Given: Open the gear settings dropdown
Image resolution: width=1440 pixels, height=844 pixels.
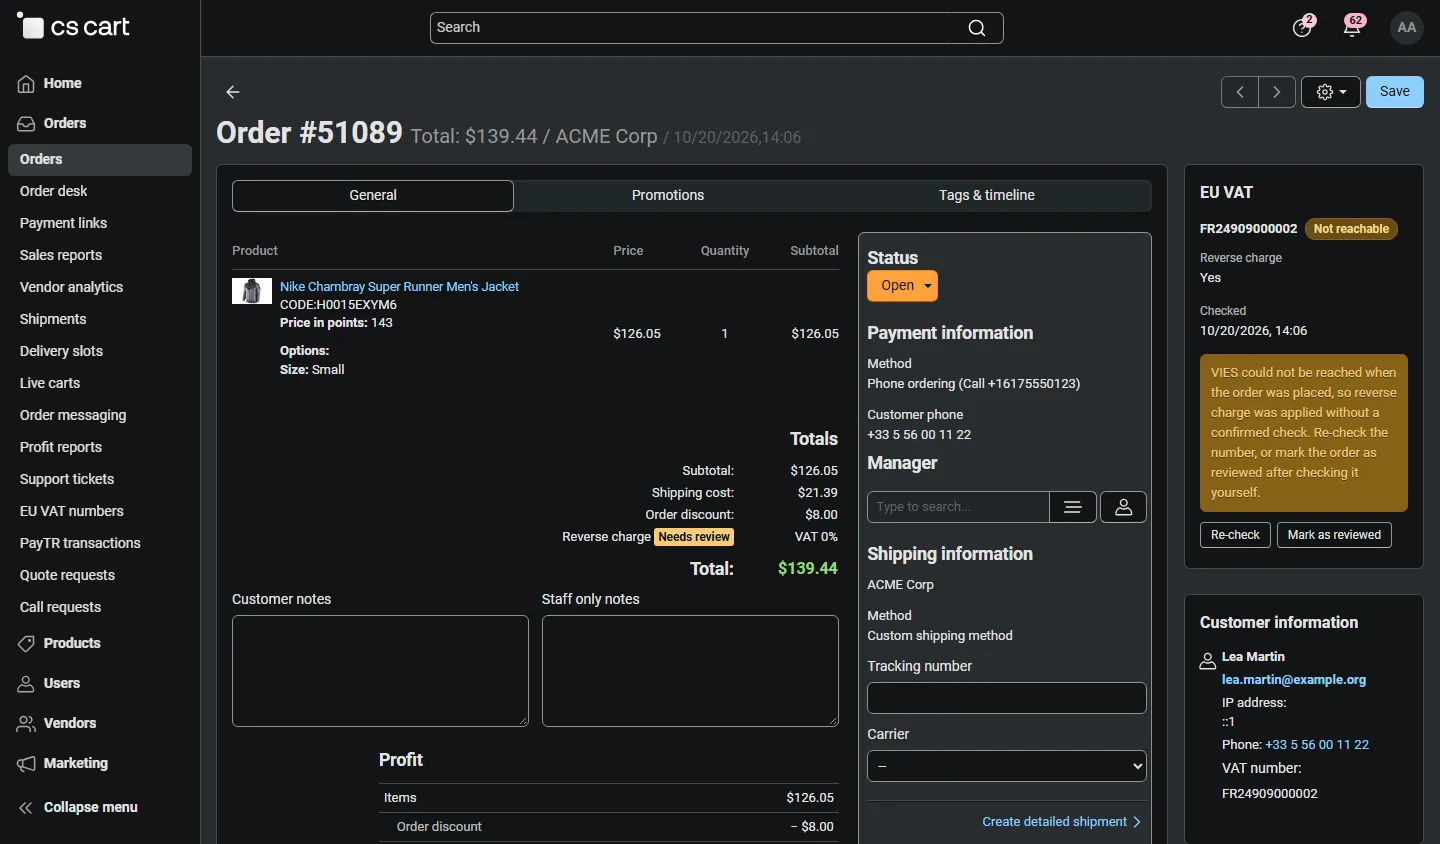Looking at the screenshot, I should [1331, 92].
